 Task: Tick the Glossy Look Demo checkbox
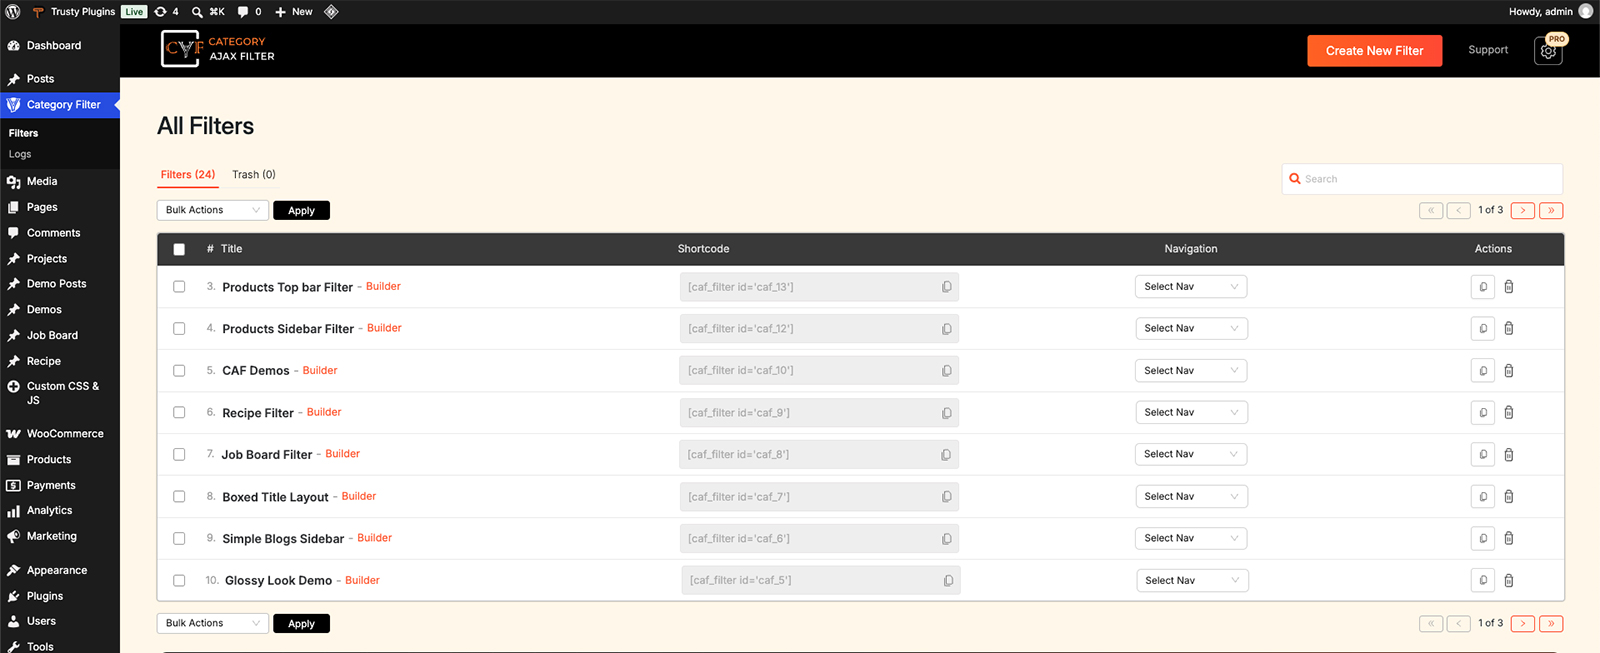tap(179, 581)
